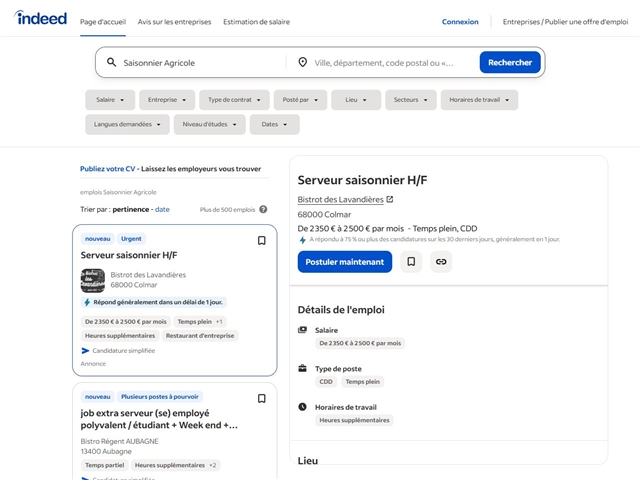This screenshot has height=480, width=640.
Task: Save the job extra serveur listing
Action: (262, 398)
